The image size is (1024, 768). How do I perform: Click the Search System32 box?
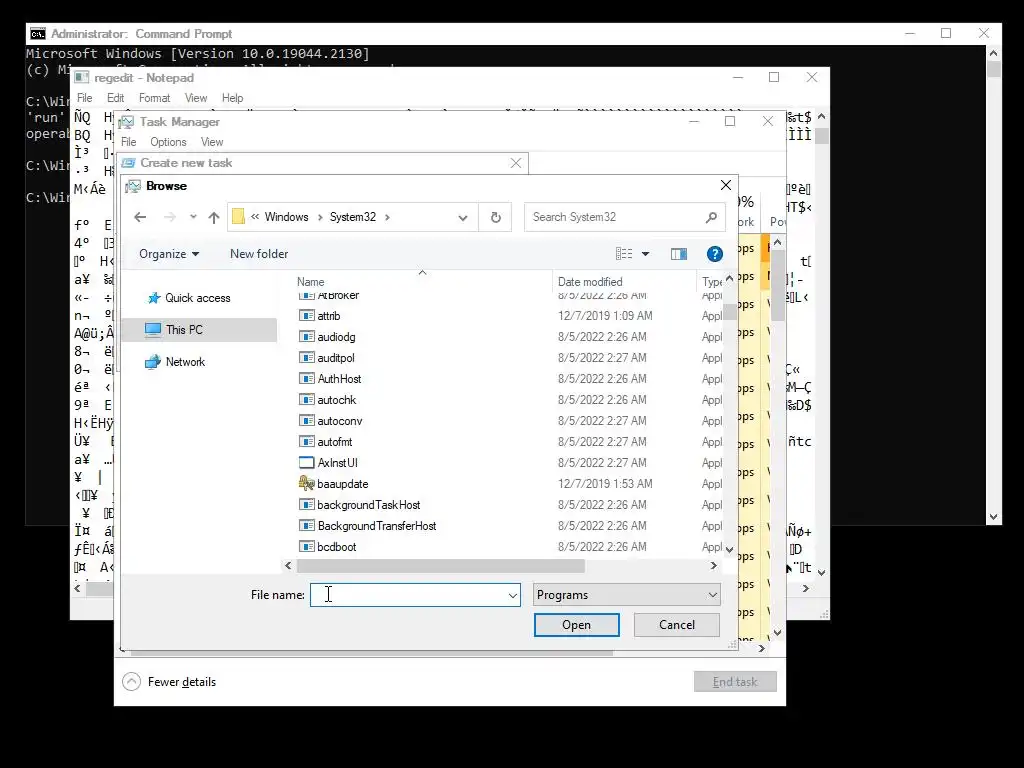(x=625, y=217)
